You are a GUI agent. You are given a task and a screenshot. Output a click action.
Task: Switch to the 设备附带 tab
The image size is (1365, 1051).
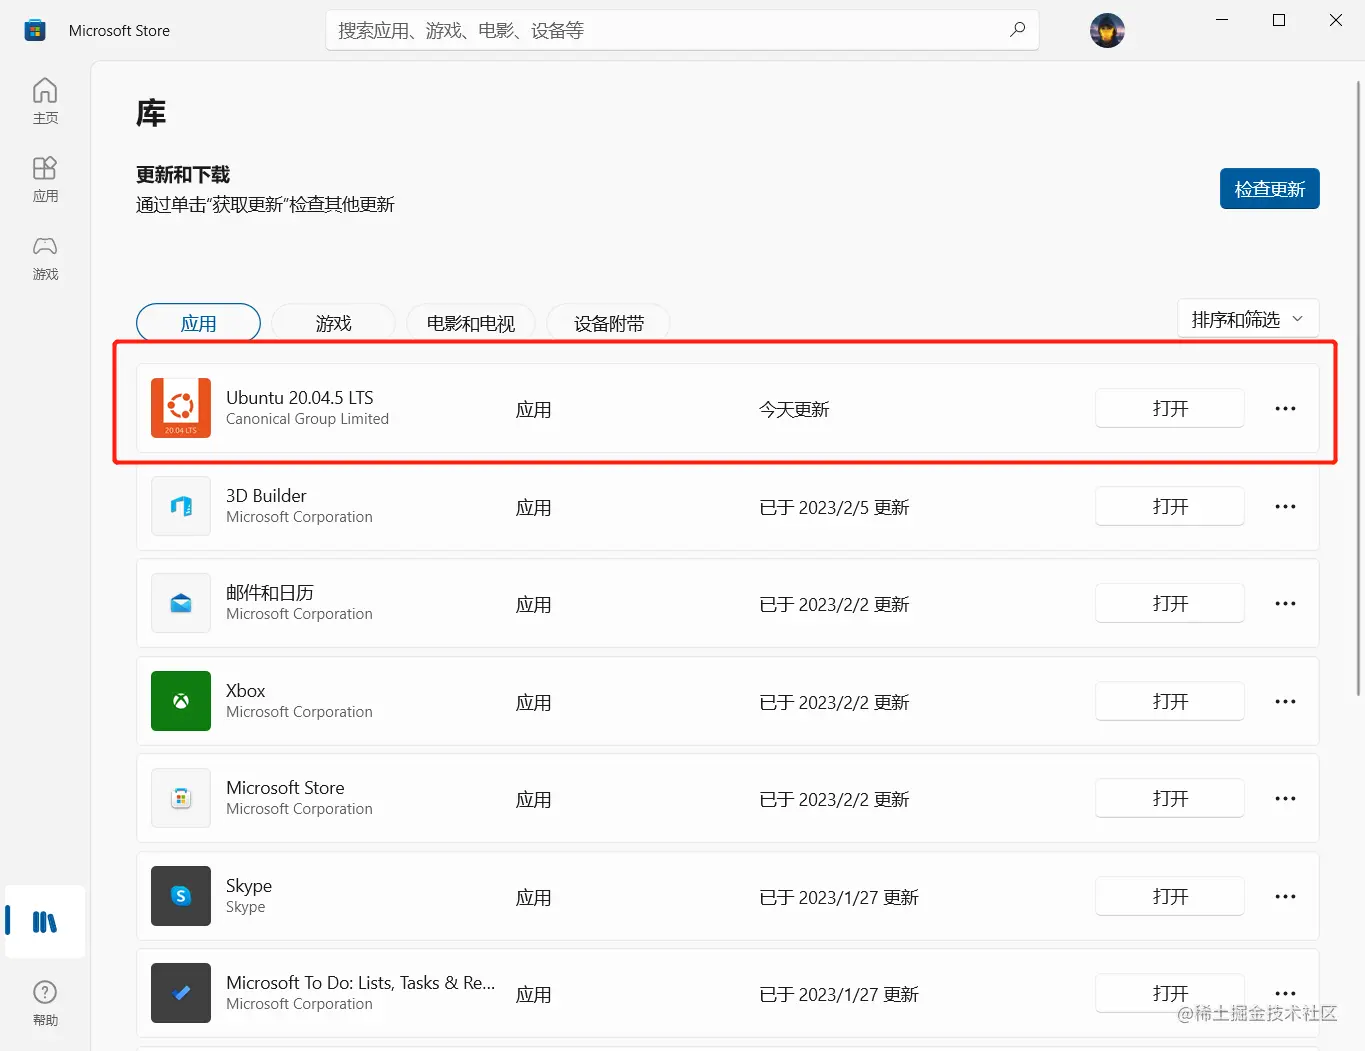pos(608,323)
